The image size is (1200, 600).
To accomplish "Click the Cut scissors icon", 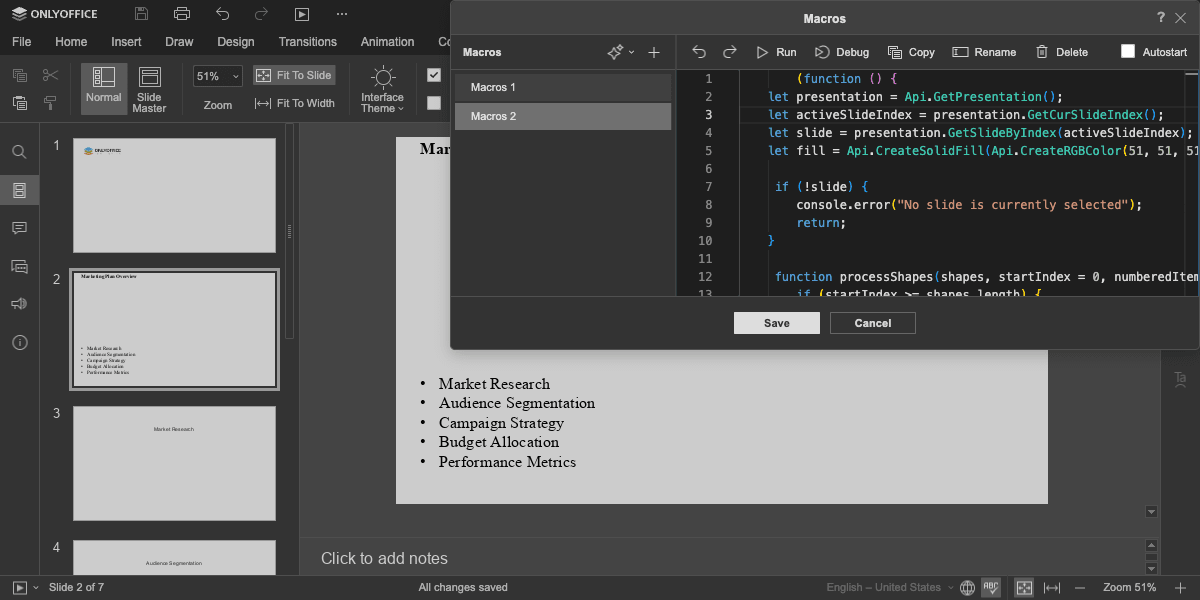I will point(50,76).
